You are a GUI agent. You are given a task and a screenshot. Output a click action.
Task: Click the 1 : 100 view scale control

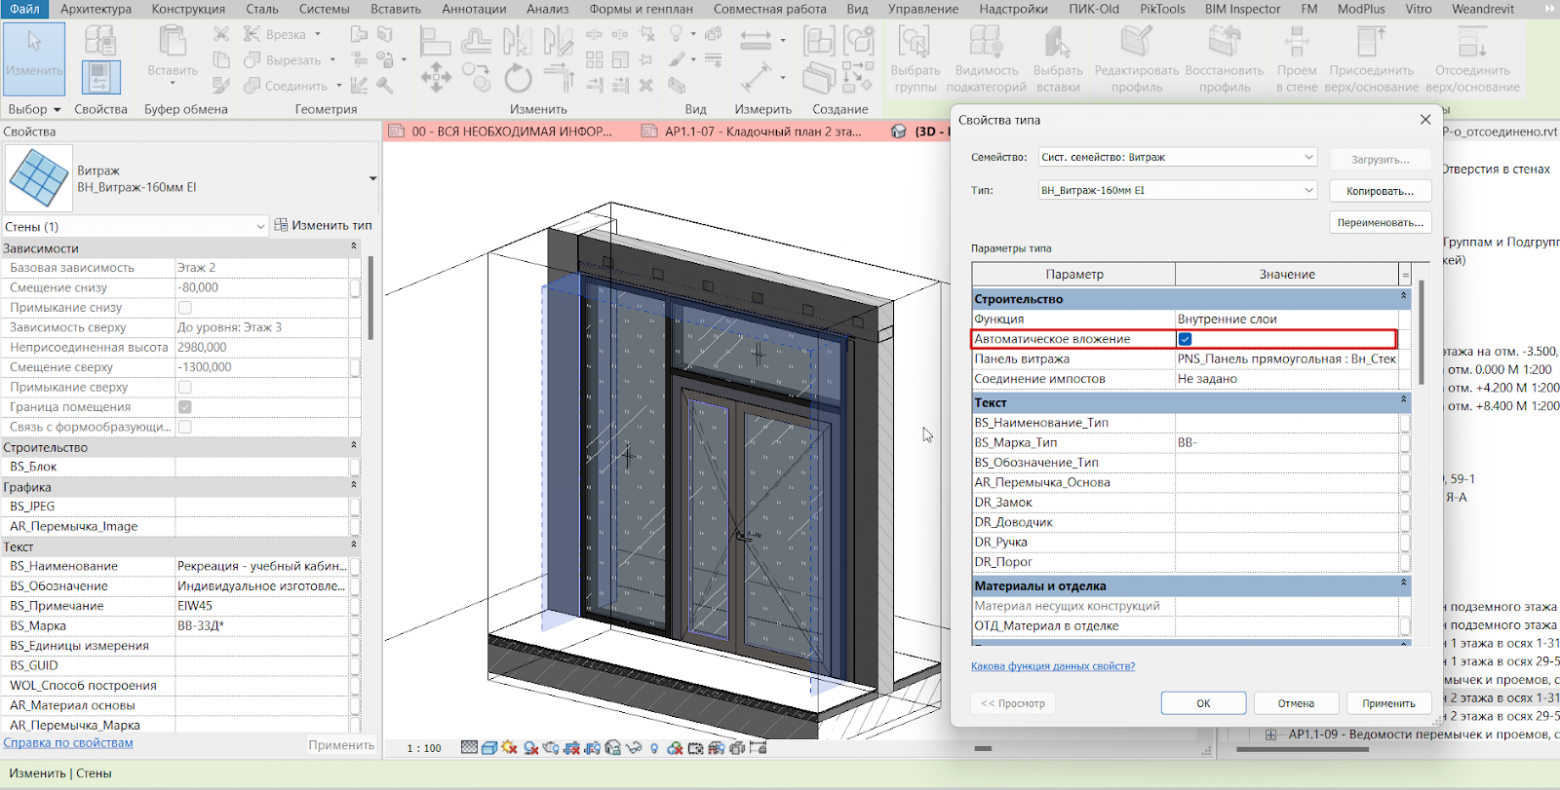424,748
